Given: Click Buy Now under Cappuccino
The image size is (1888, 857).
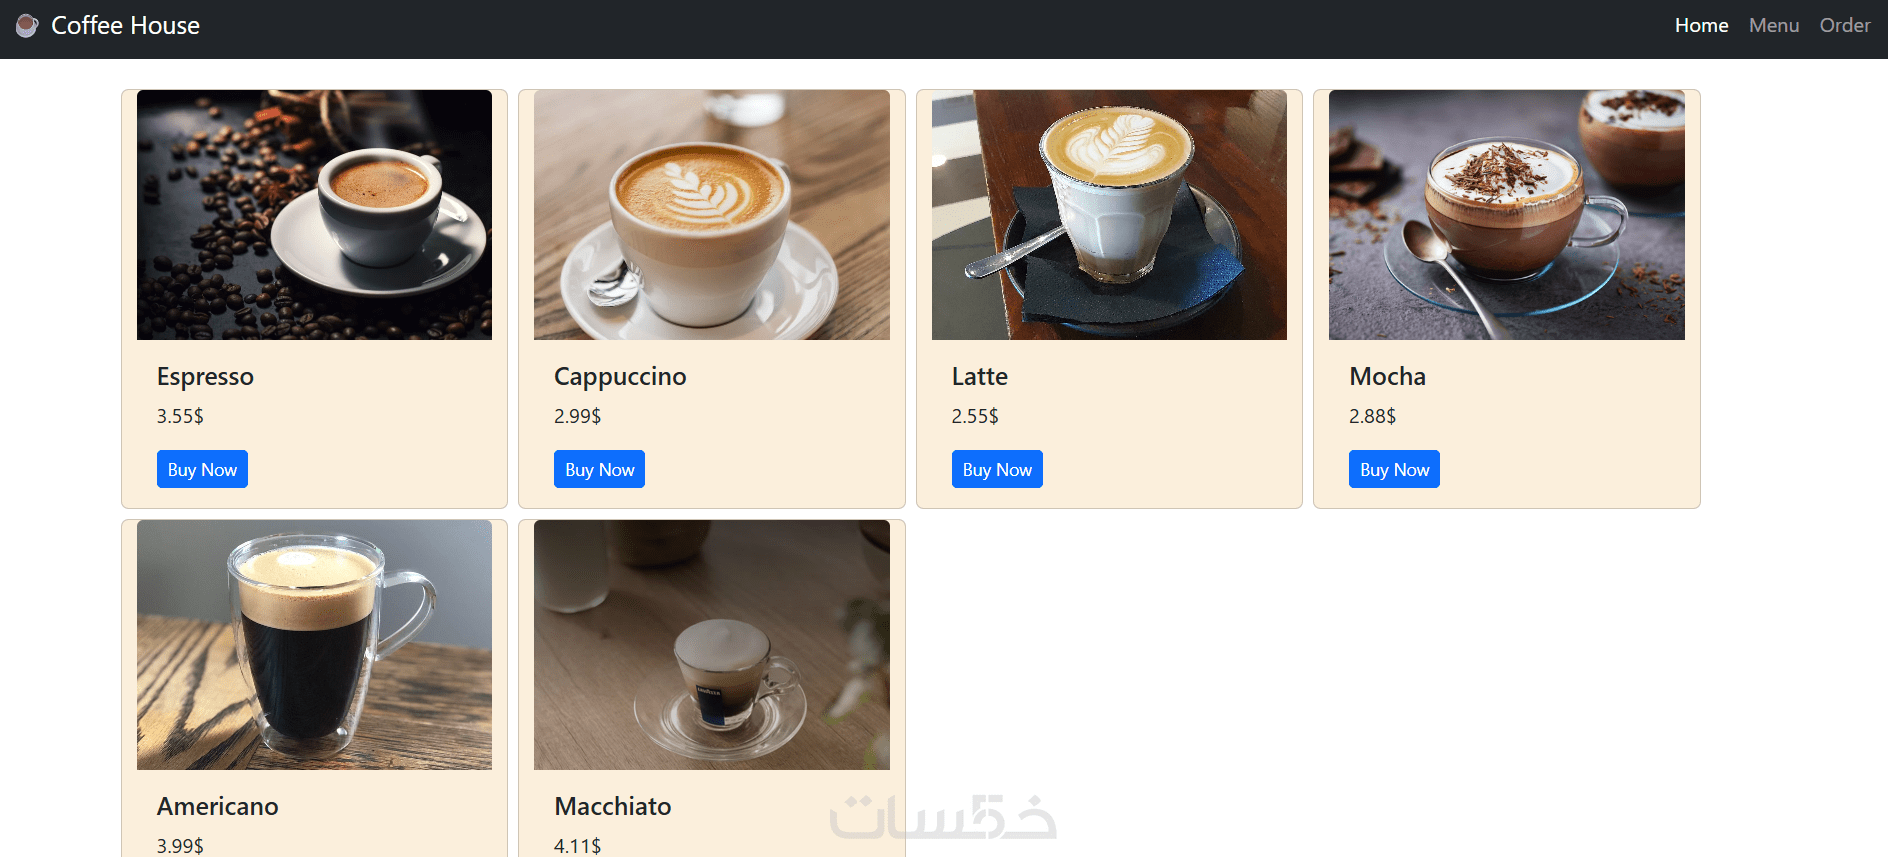Looking at the screenshot, I should [599, 469].
